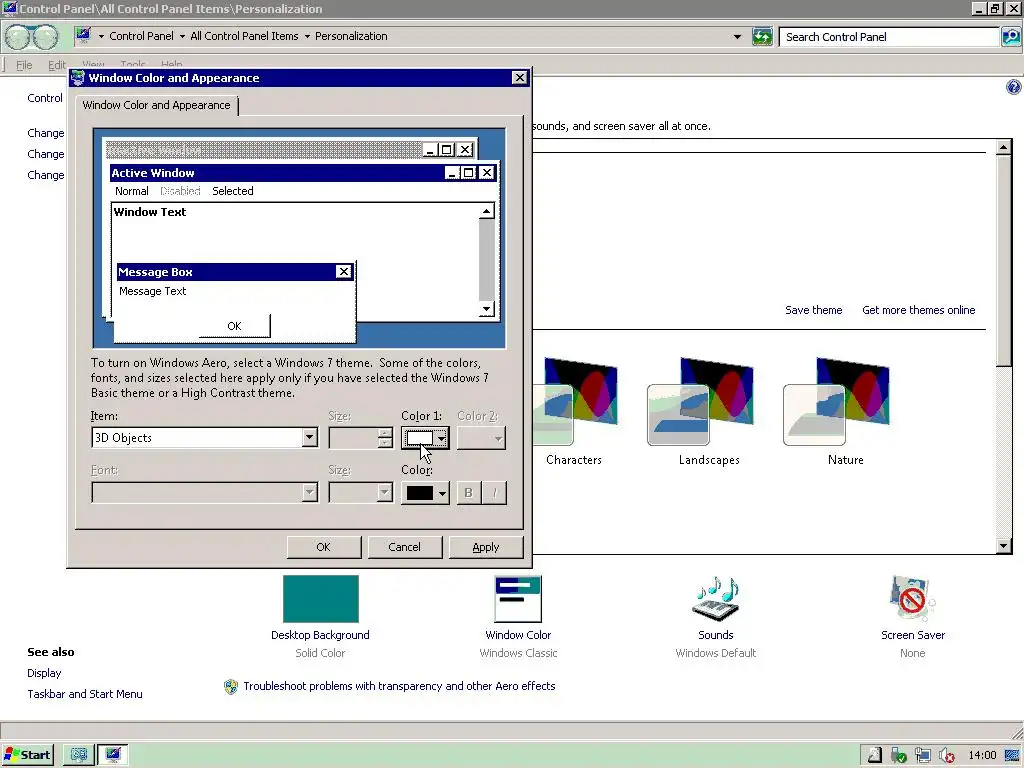Open the Color 2 dropdown
The height and width of the screenshot is (768, 1024).
481,438
